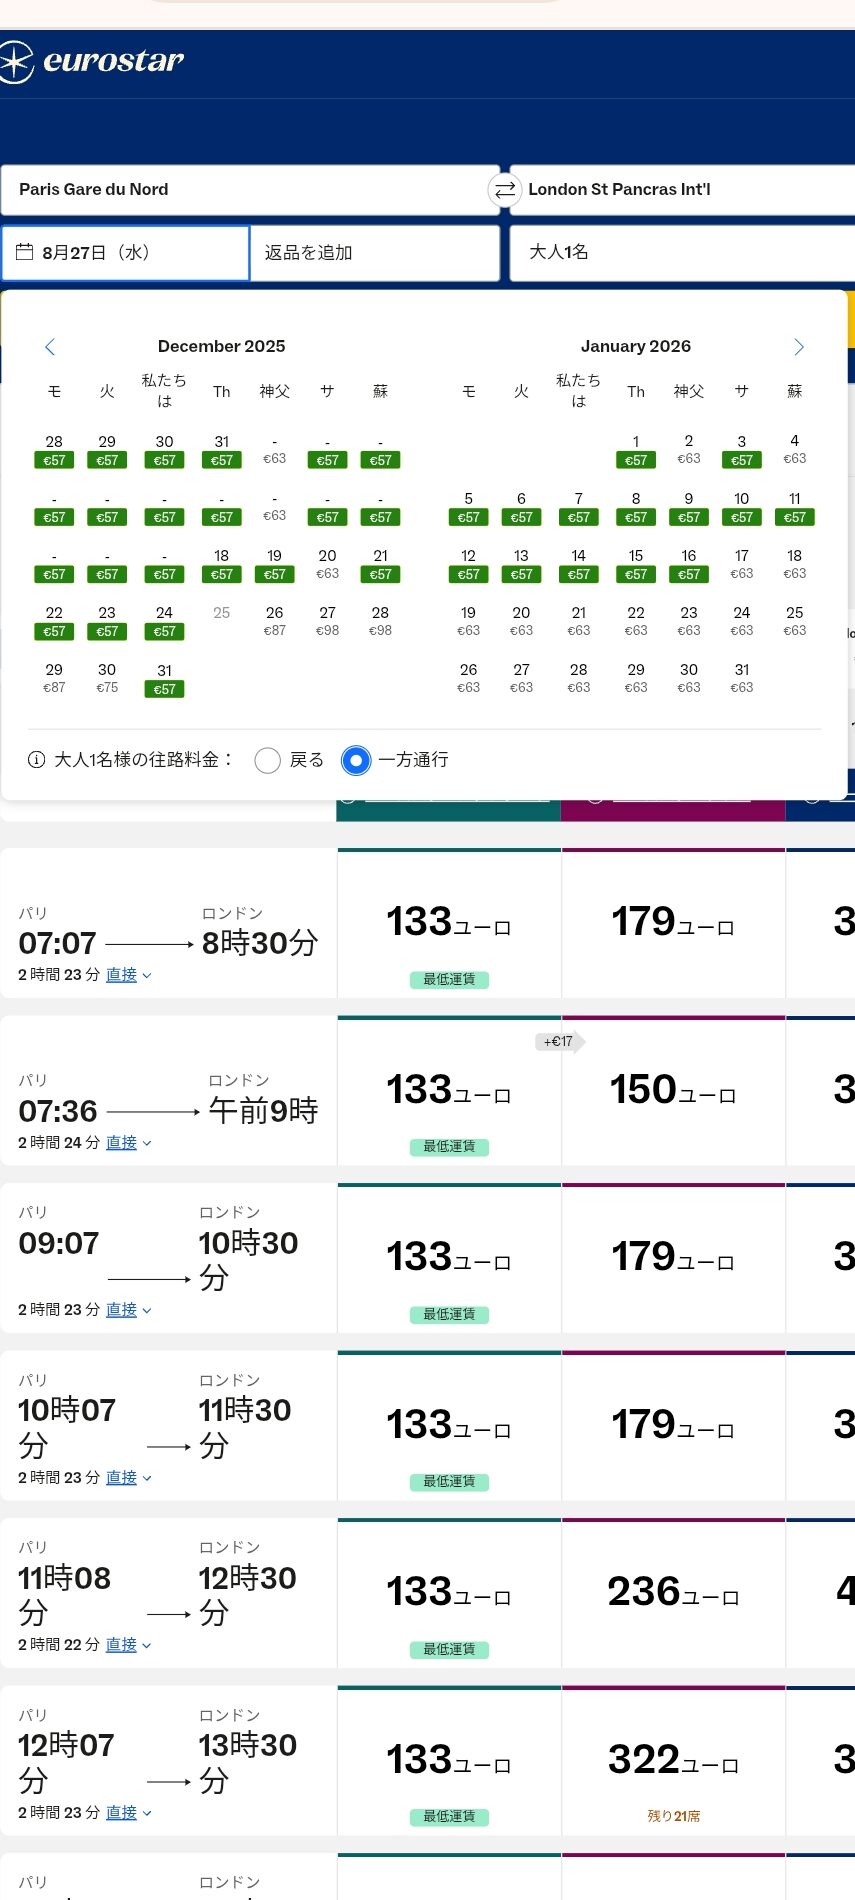Click calendar icon in departure date field
Screen dimensions: 855x1900
point(25,252)
